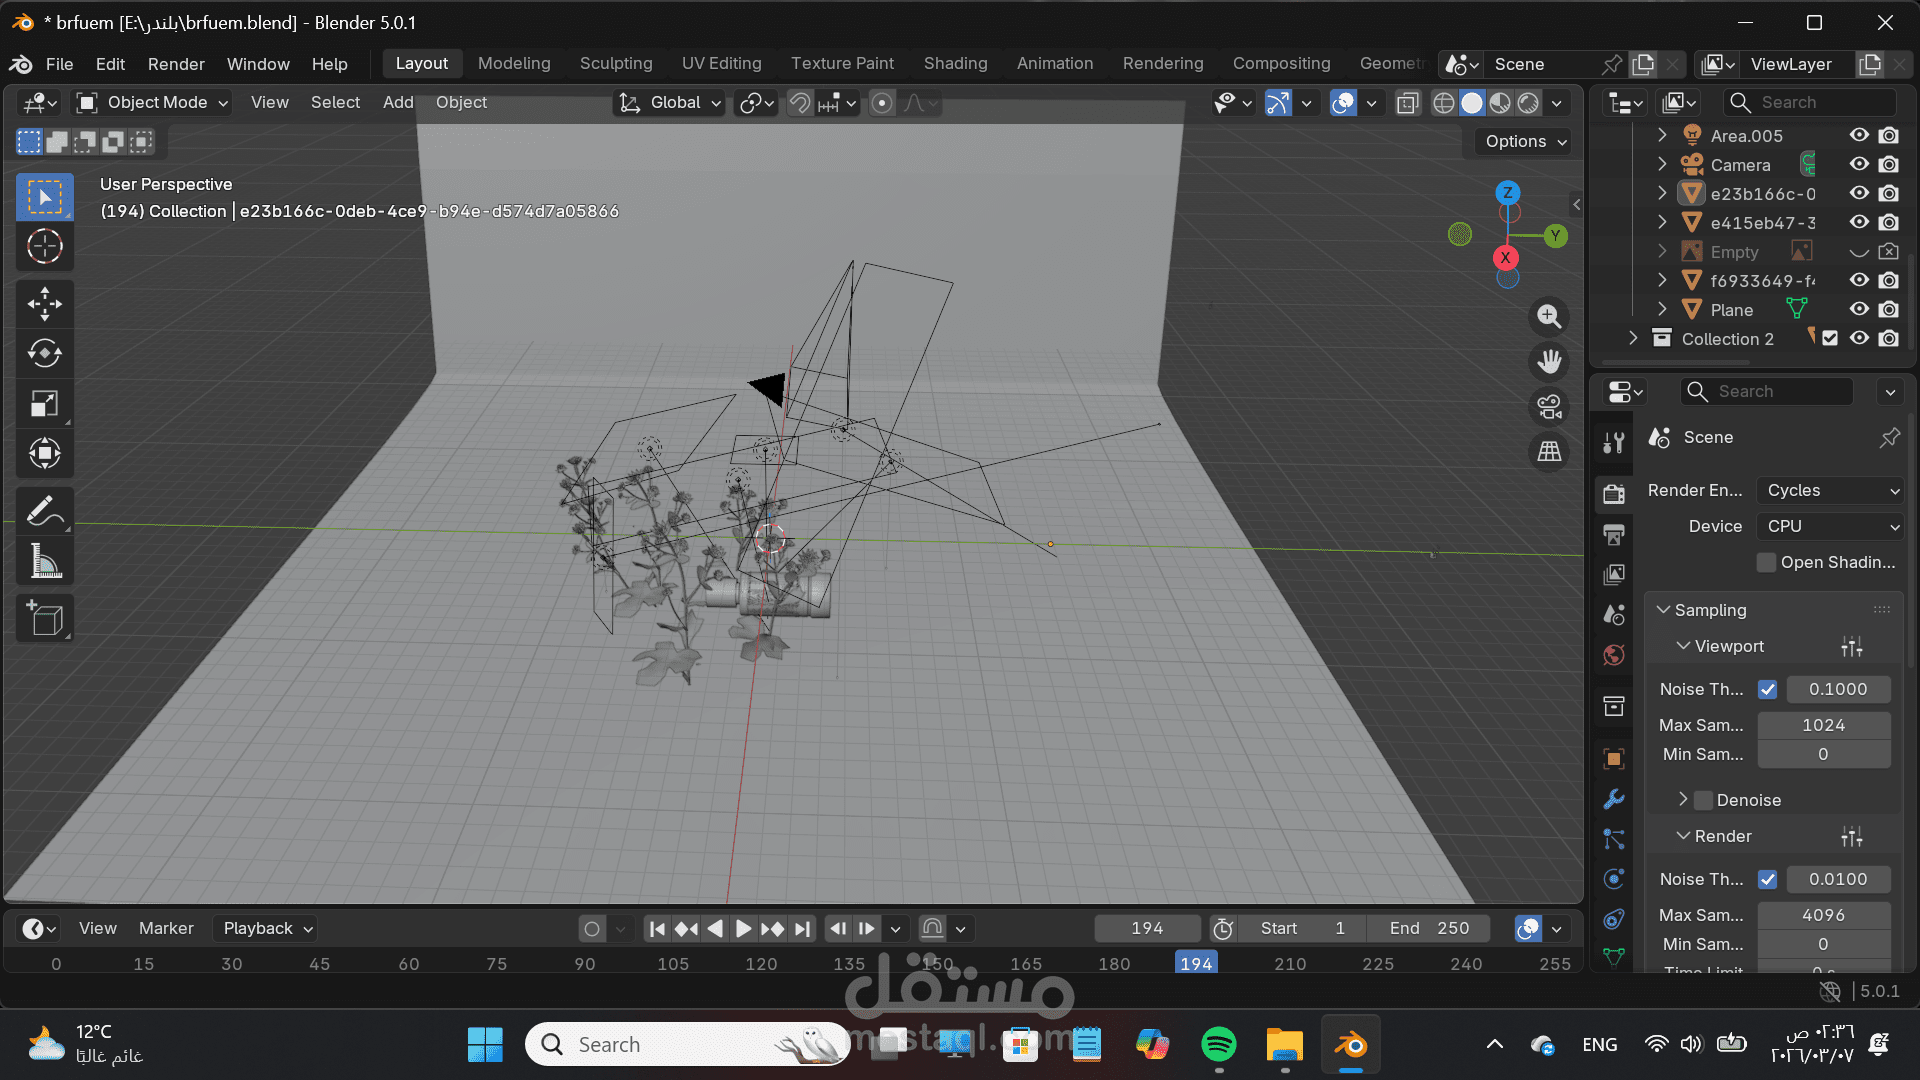Open the Modifiers wrench properties tab
Screen dimensions: 1920x1080
coord(1613,799)
